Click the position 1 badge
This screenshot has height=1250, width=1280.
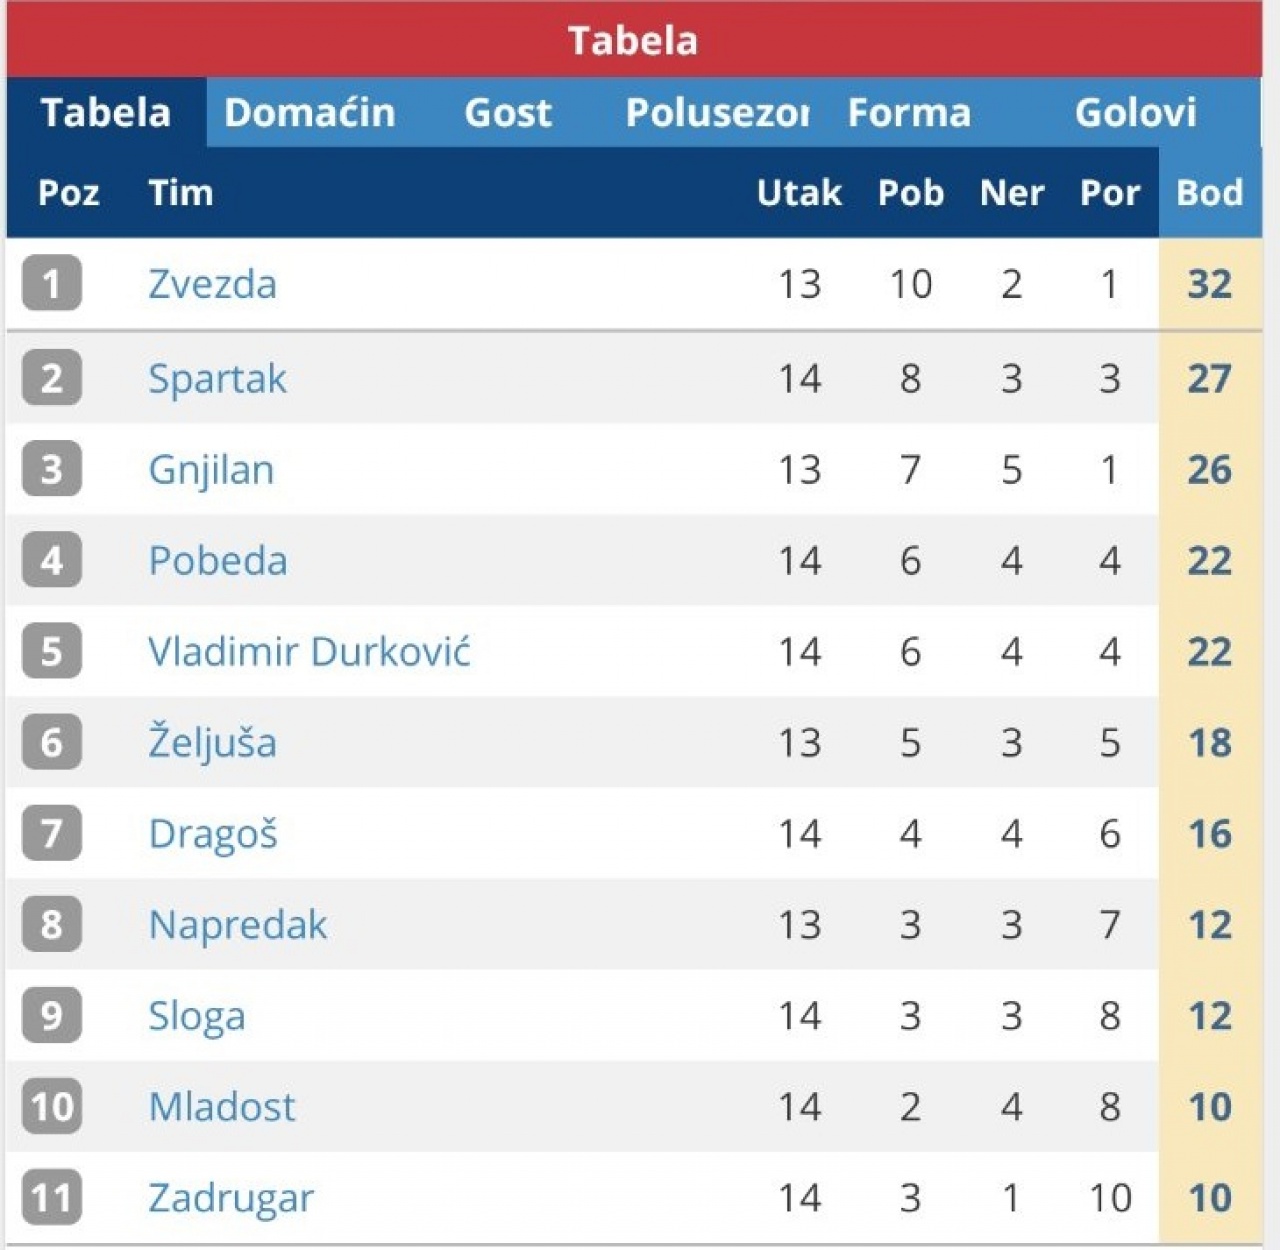tap(51, 284)
